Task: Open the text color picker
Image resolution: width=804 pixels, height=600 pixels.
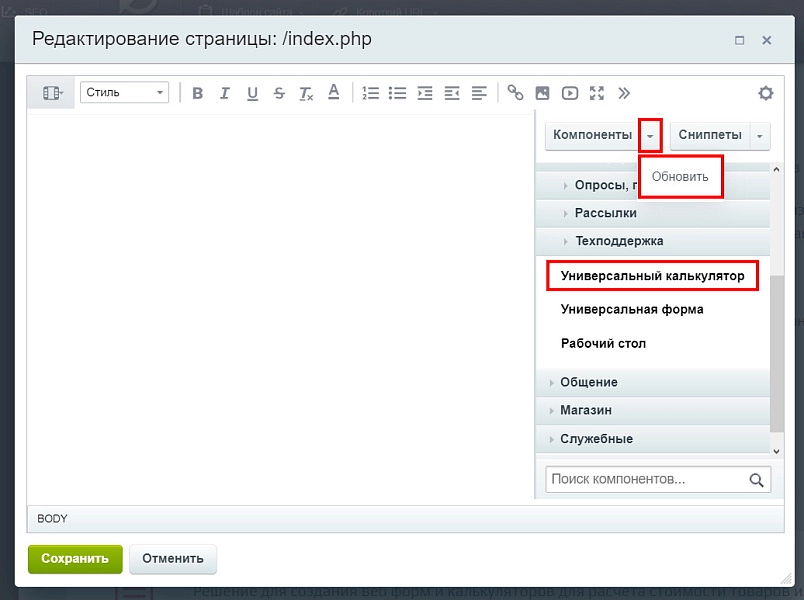Action: [334, 92]
